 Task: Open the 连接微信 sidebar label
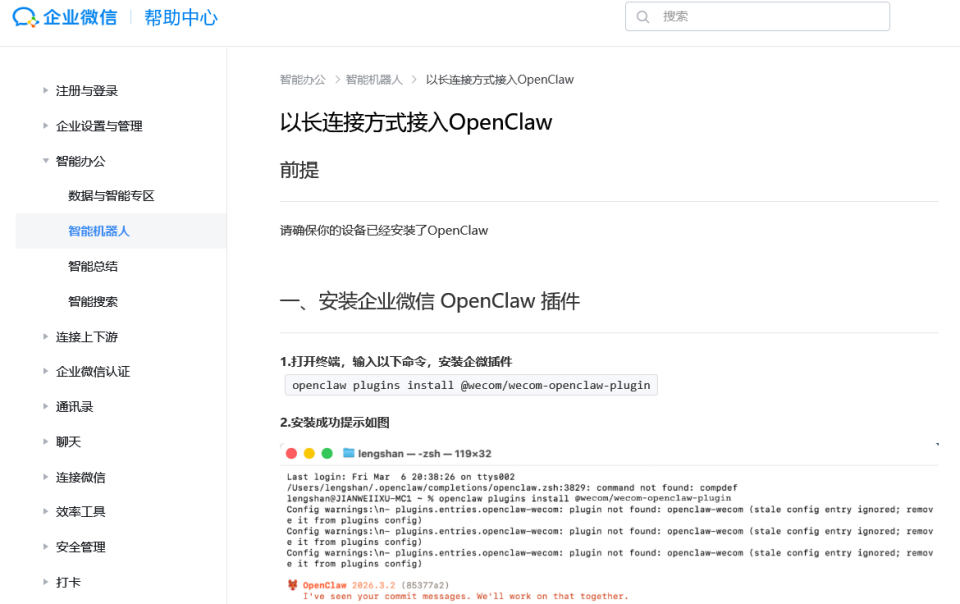(x=80, y=477)
